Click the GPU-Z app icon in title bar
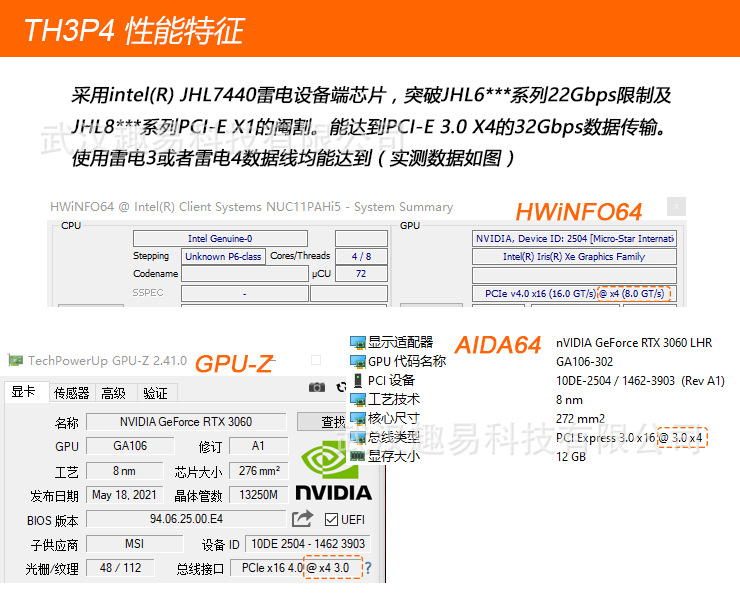 pyautogui.click(x=16, y=361)
